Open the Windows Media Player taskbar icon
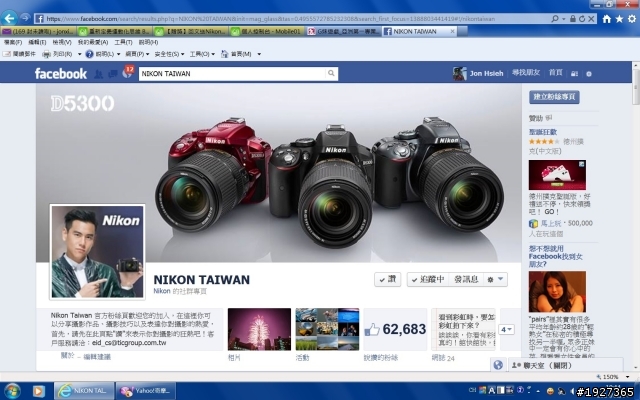 coord(38,391)
